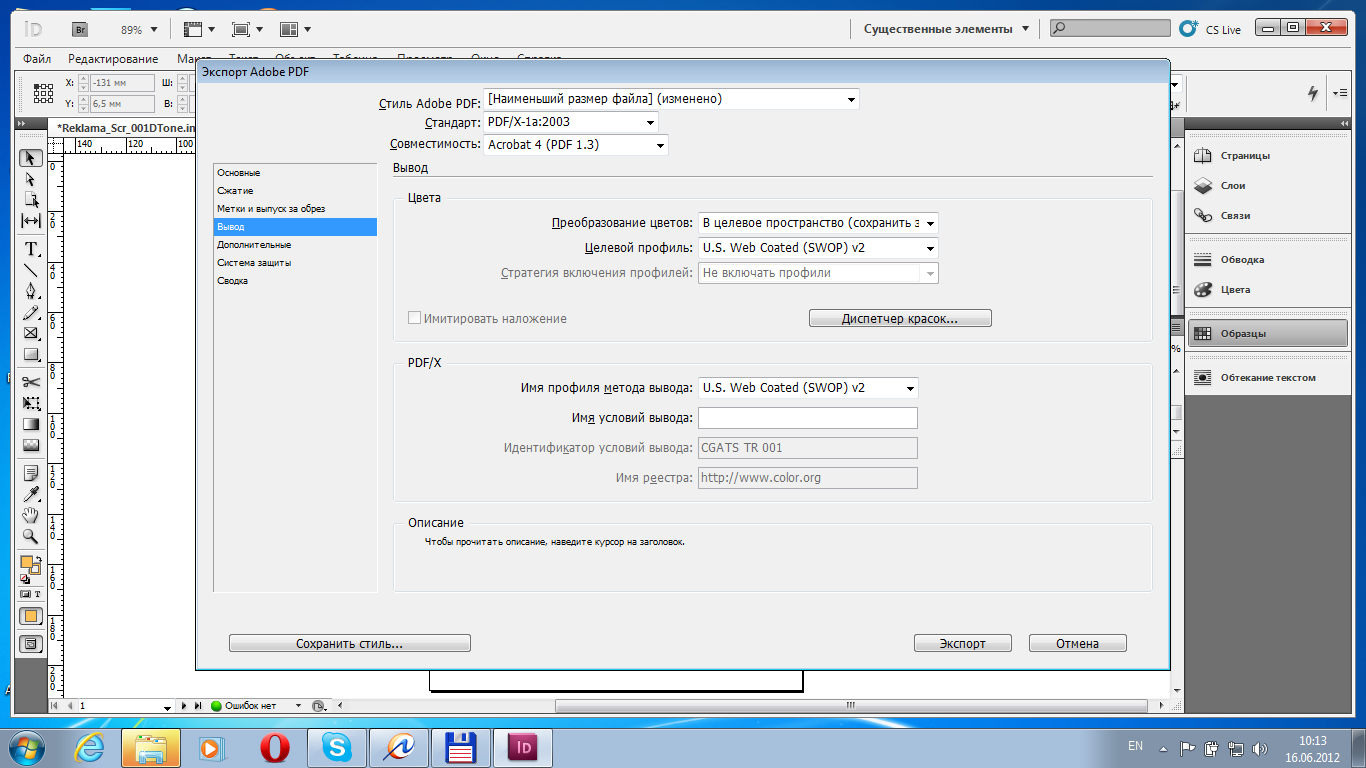Open the Файл menu
This screenshot has height=768, width=1366.
point(37,59)
